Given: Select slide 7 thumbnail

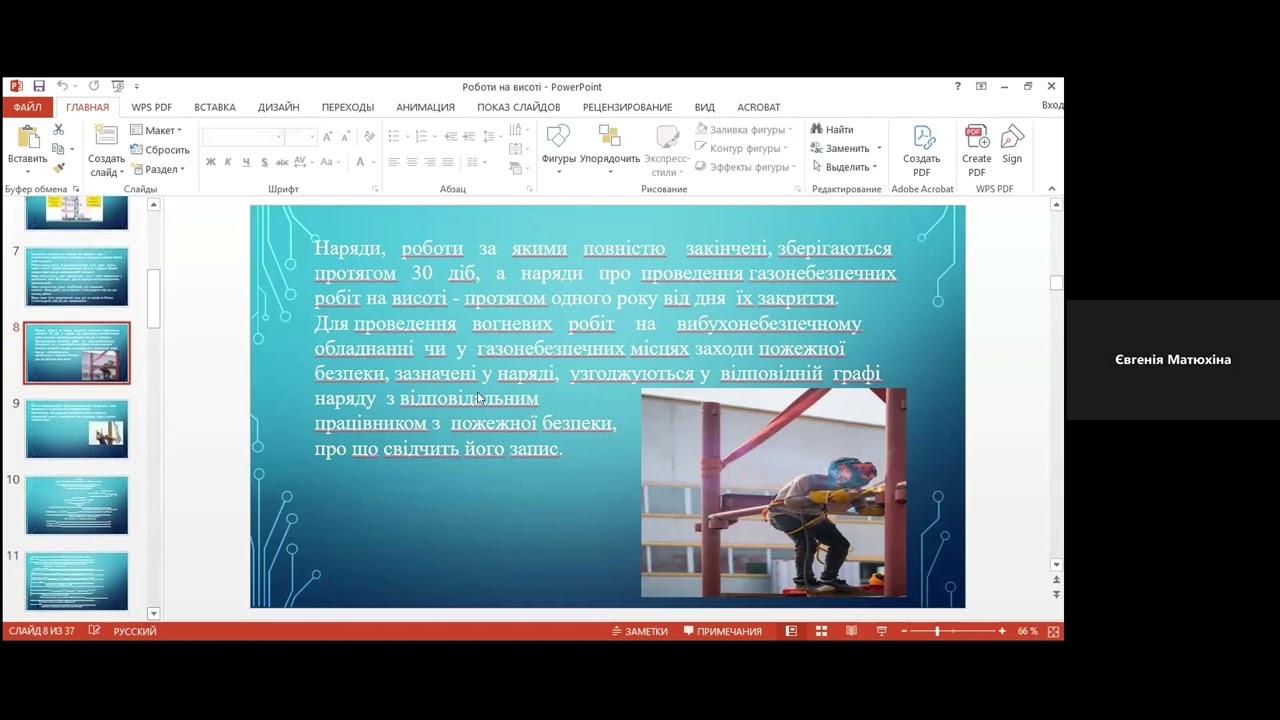Looking at the screenshot, I should 77,277.
